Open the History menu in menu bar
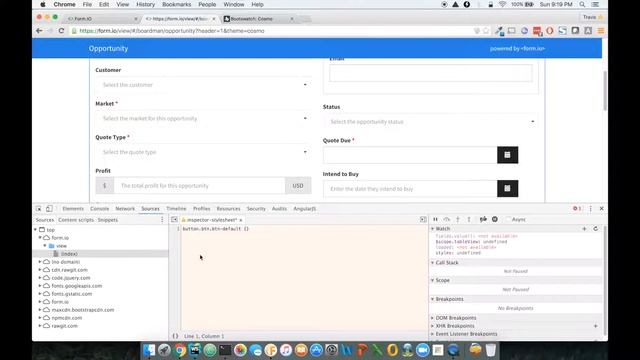Viewport: 640px width, 360px height. coord(145,4)
